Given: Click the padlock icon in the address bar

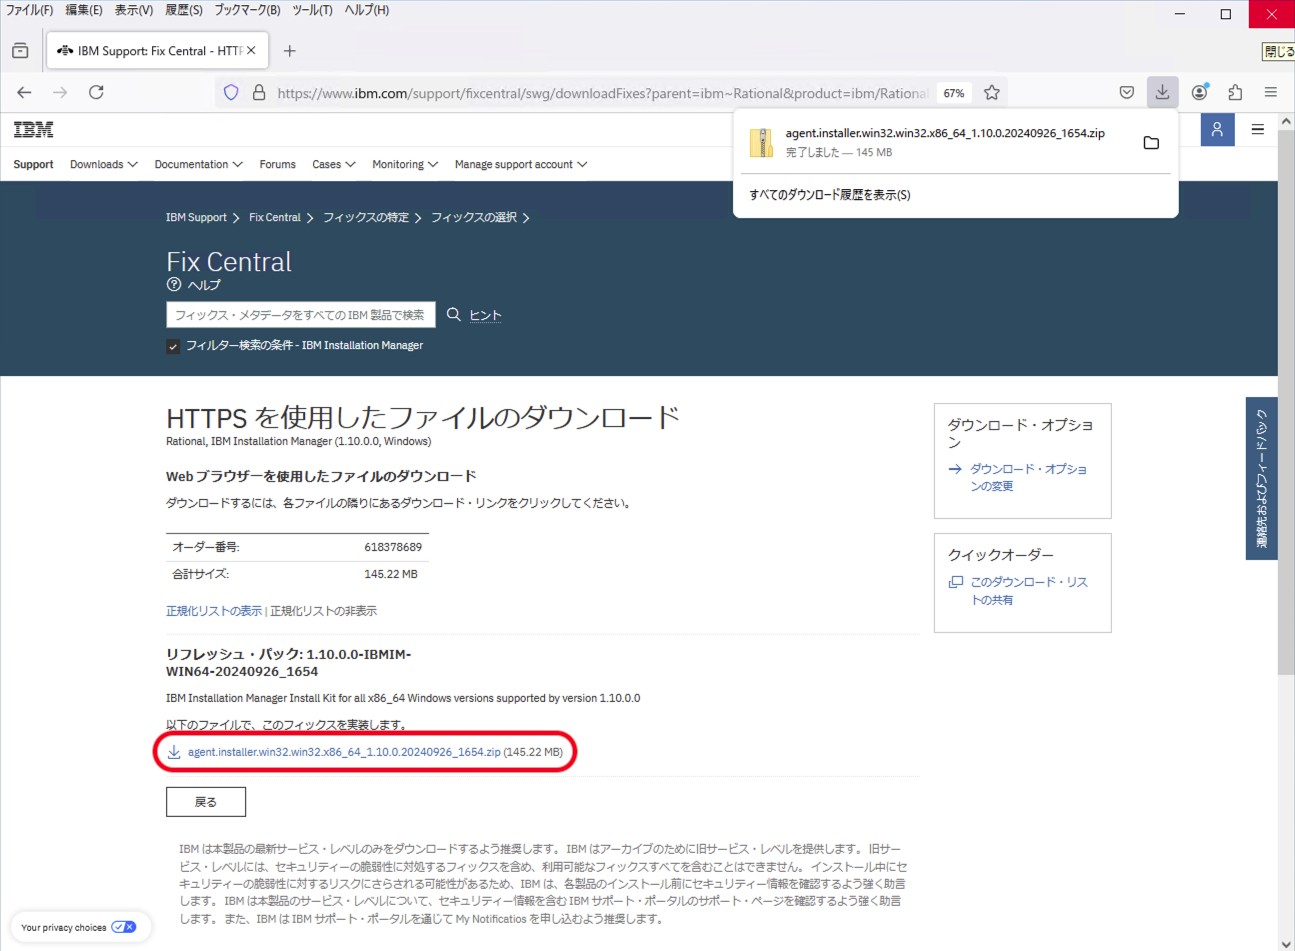Looking at the screenshot, I should click(x=259, y=91).
